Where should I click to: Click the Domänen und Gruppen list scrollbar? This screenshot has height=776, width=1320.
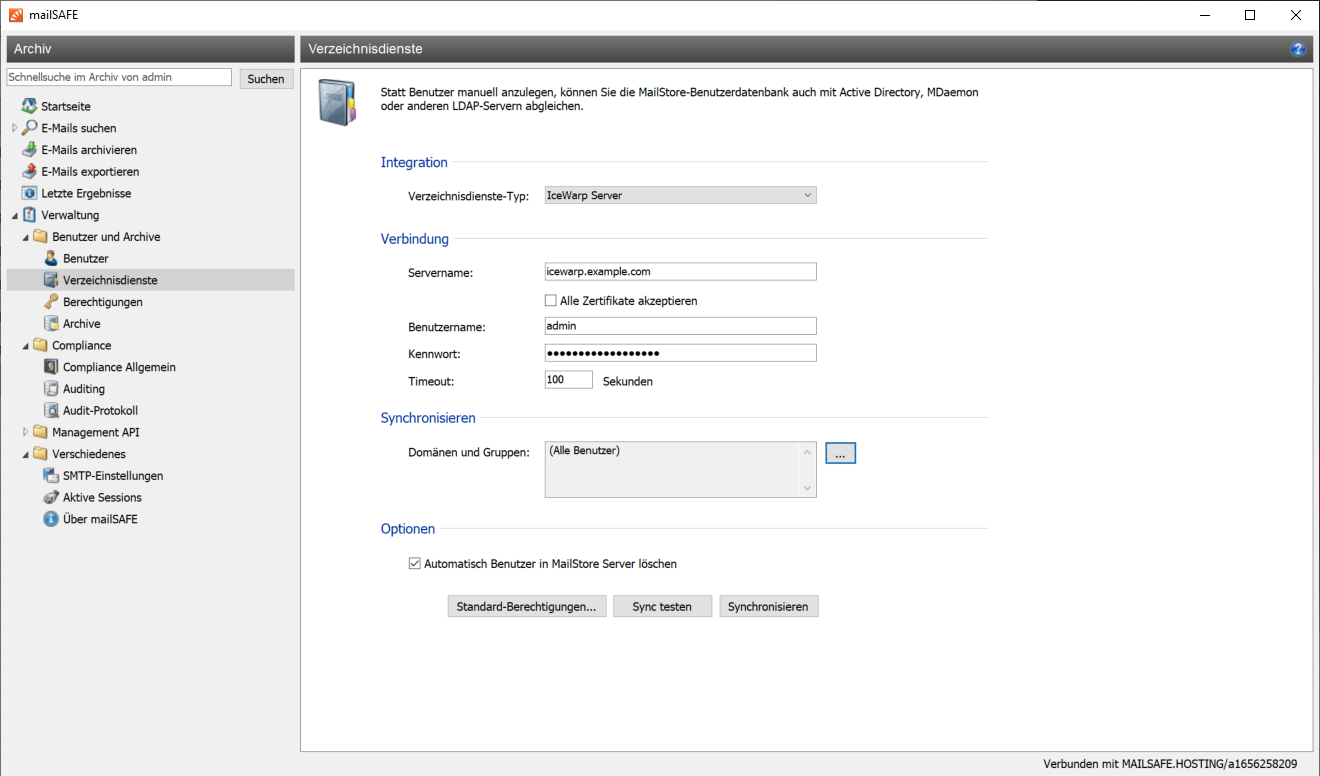808,470
